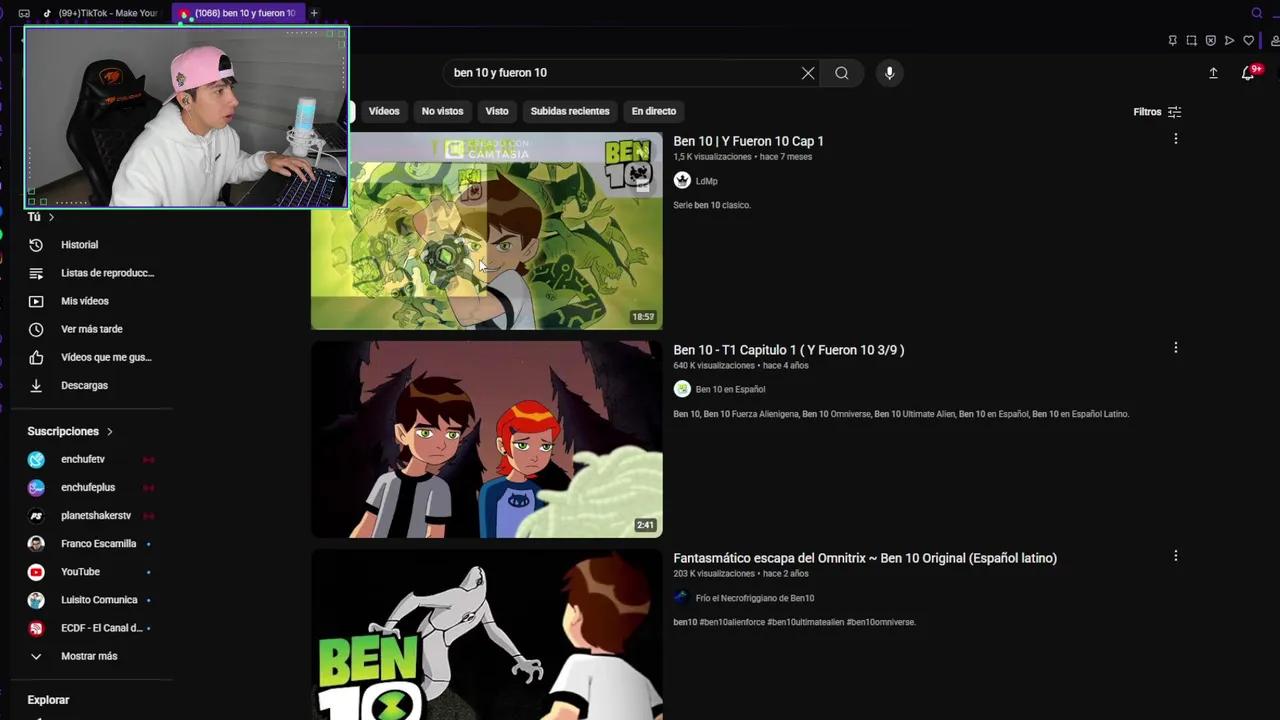Play the 18:57 Ben 10 Cap 1 thumbnail

486,231
